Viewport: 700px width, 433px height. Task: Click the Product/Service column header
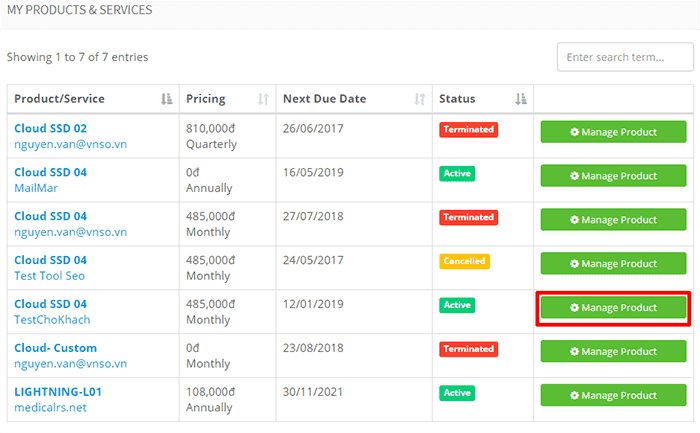pos(93,99)
